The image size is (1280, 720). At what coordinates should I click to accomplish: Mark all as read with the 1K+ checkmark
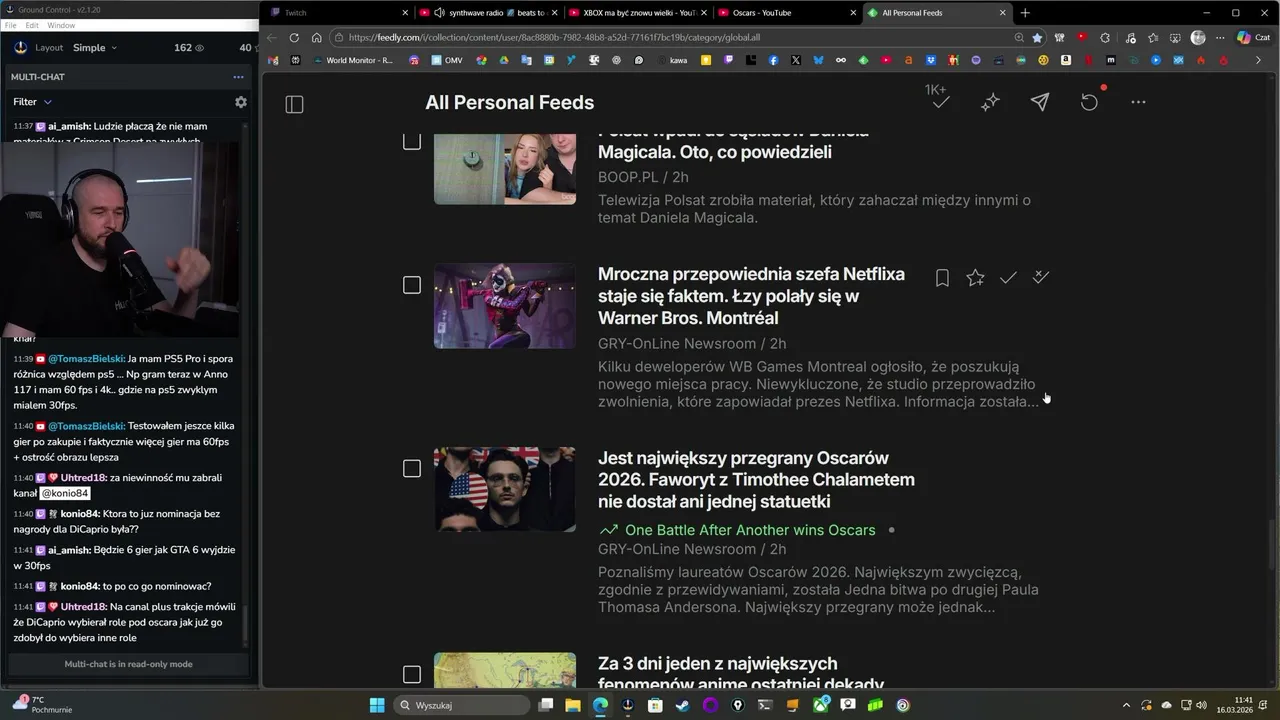coord(940,102)
